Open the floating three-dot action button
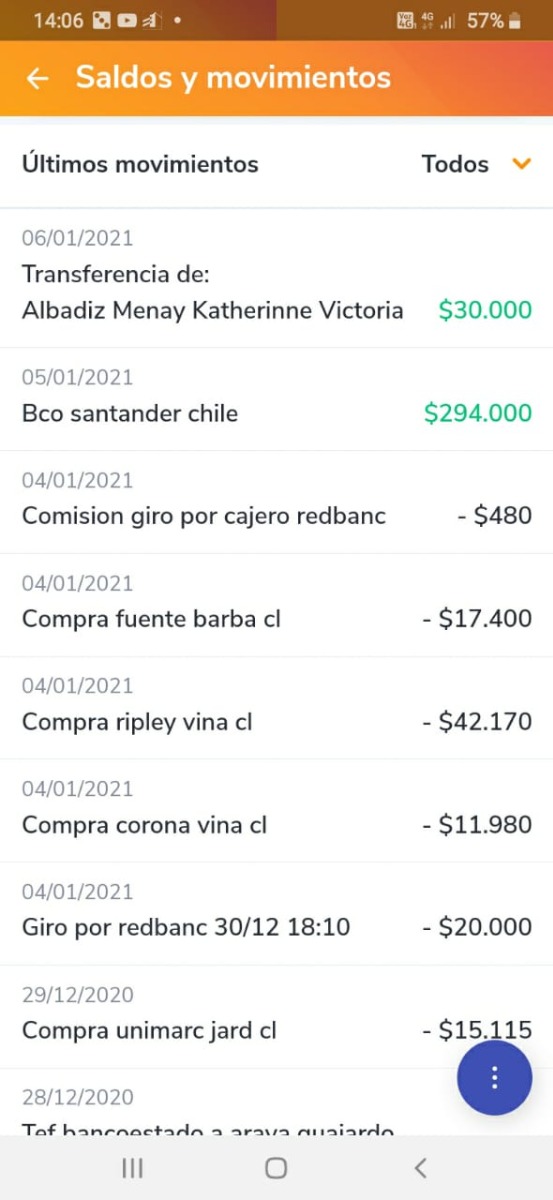Viewport: 553px width, 1200px height. [x=494, y=1078]
